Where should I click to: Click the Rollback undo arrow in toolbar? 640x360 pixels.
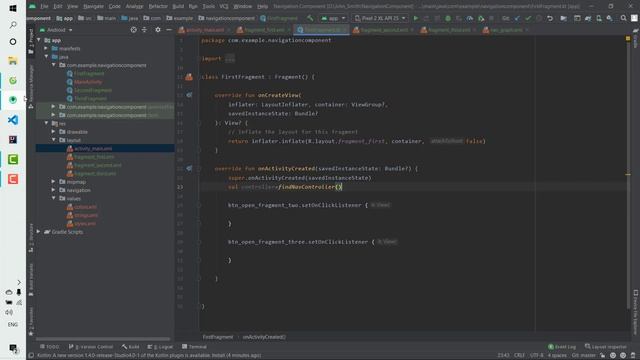pyautogui.click(x=550, y=18)
